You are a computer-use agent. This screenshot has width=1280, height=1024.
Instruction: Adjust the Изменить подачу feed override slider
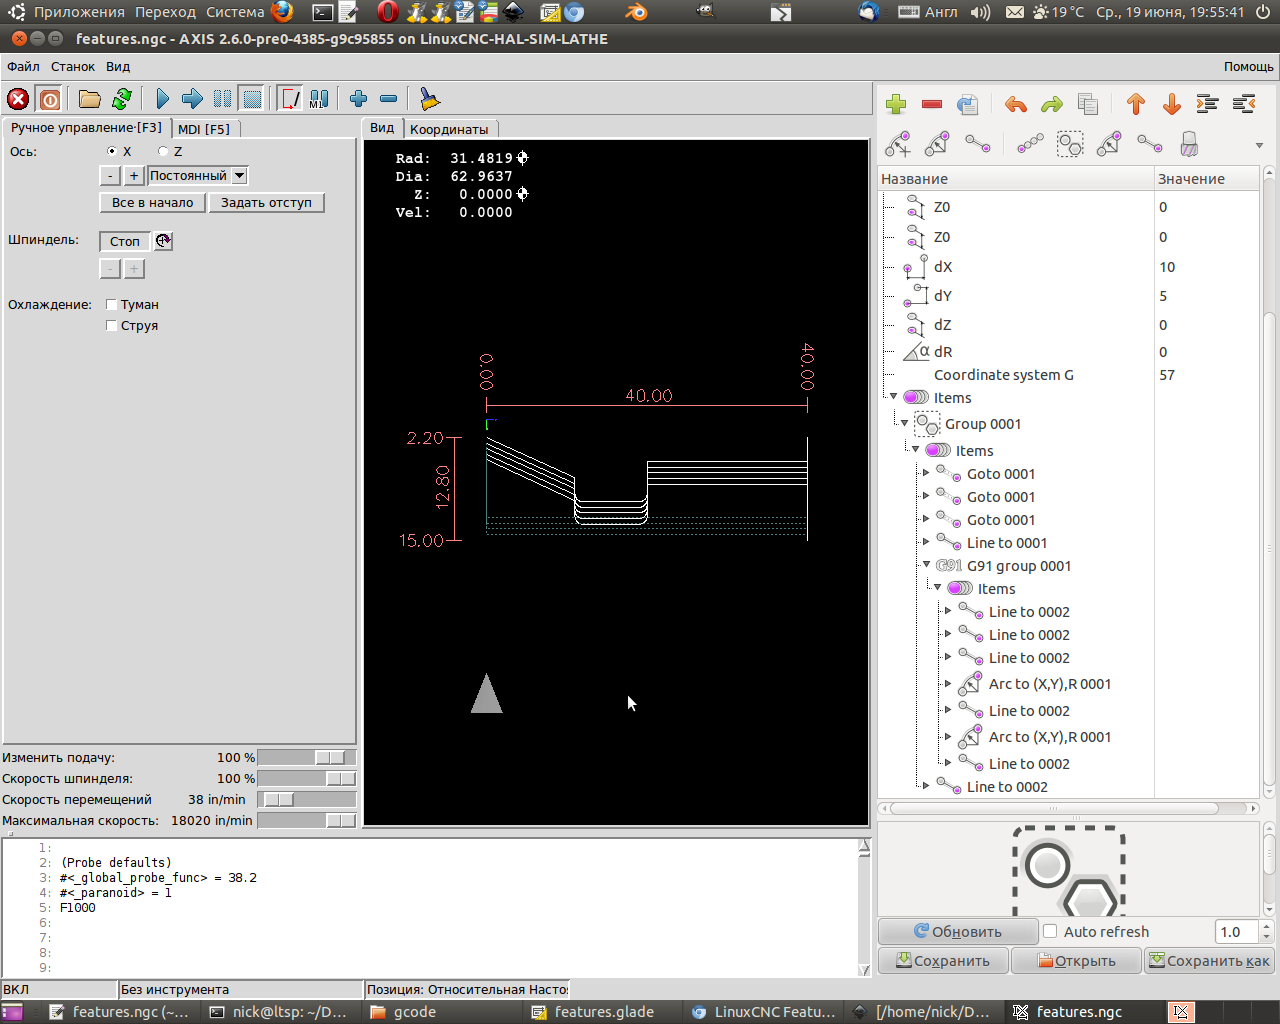[x=330, y=758]
